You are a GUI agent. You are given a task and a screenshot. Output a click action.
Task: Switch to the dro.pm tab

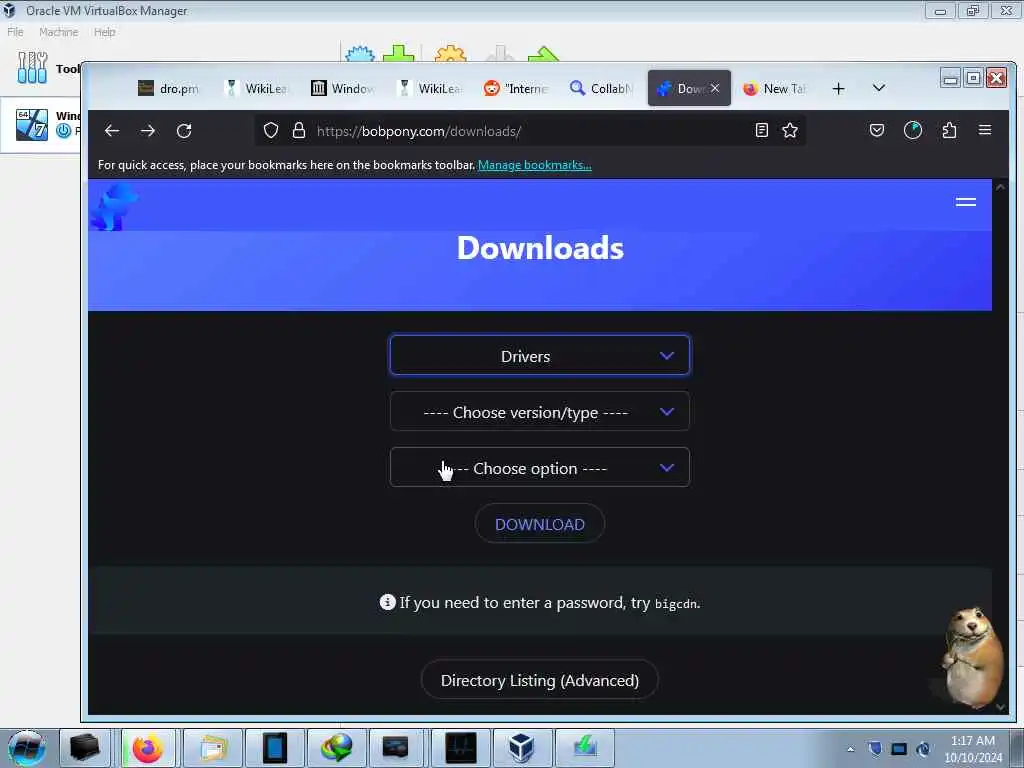168,88
